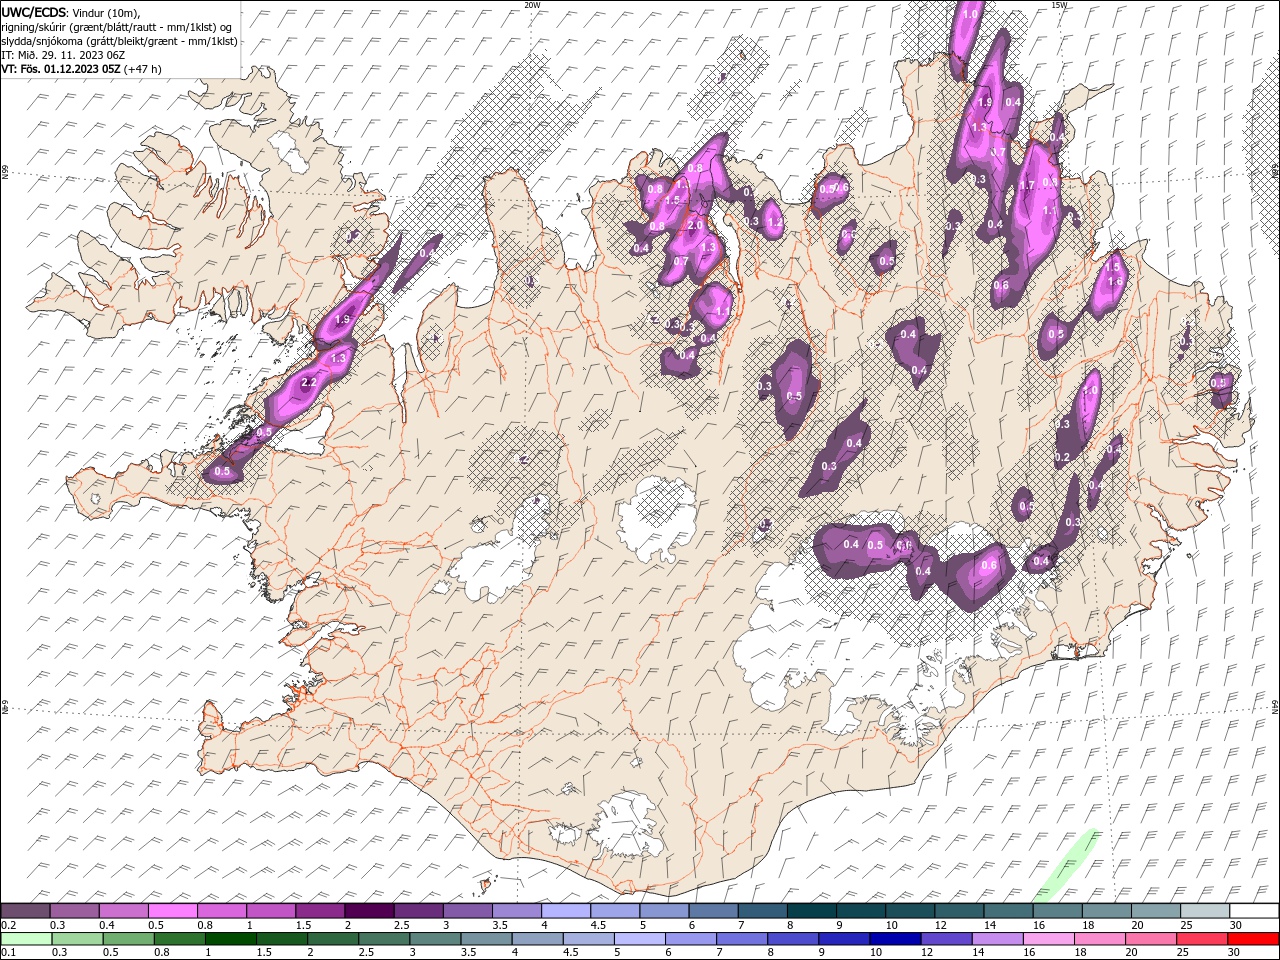The image size is (1280, 960).
Task: Click the 2.2 precipitation value on the map
Action: pos(308,383)
